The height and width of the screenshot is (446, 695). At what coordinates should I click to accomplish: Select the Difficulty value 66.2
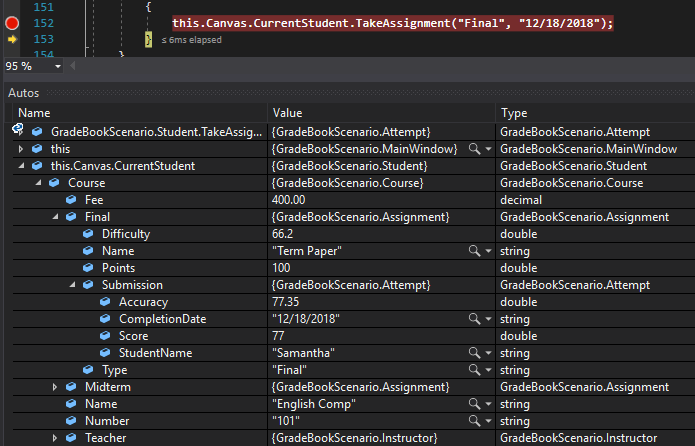[282, 234]
